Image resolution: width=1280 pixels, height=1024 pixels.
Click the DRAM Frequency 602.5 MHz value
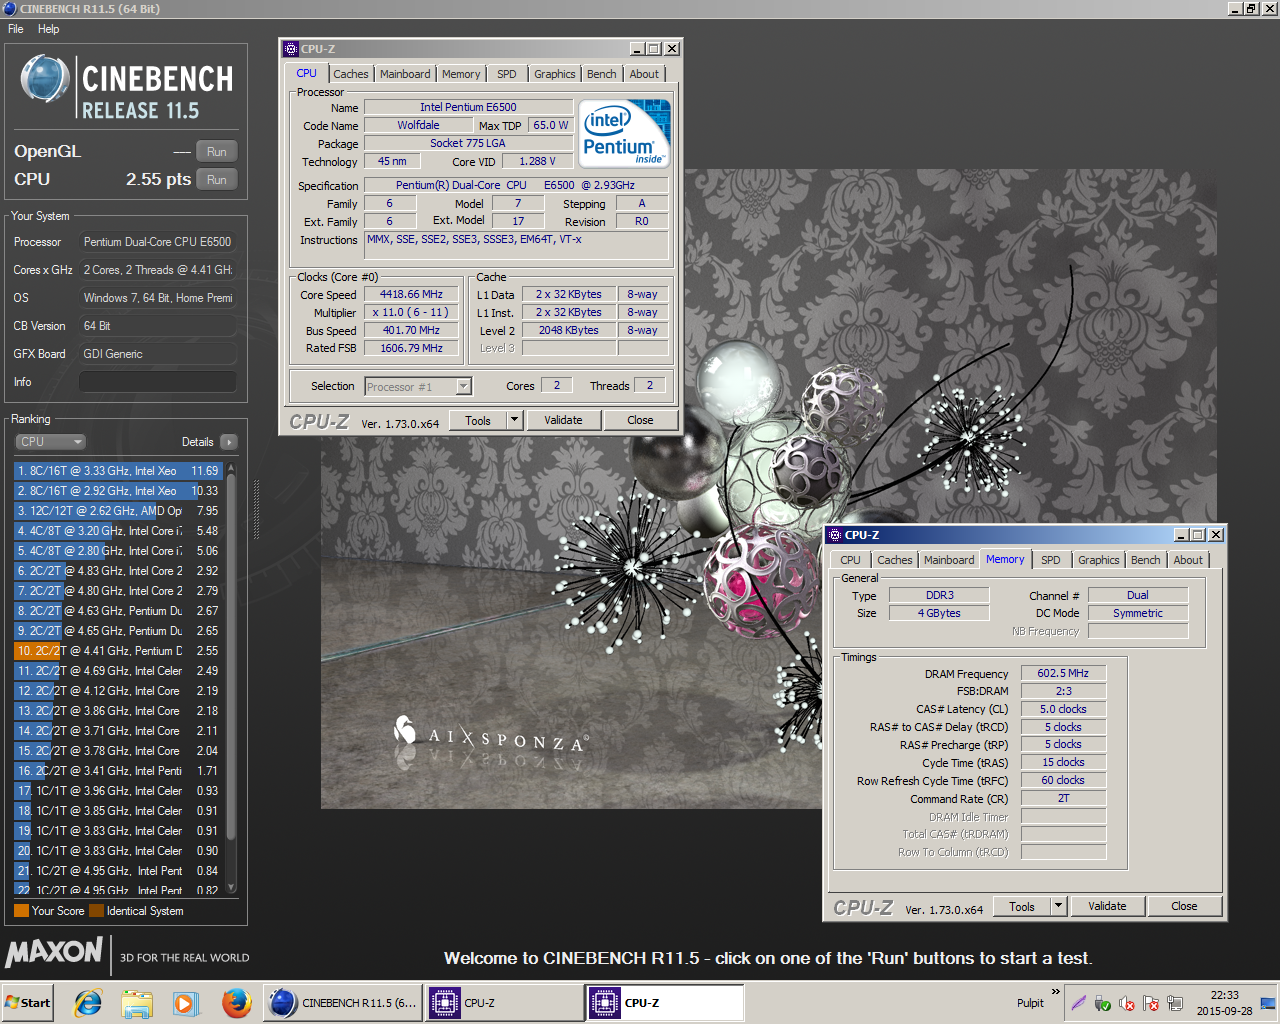1063,674
